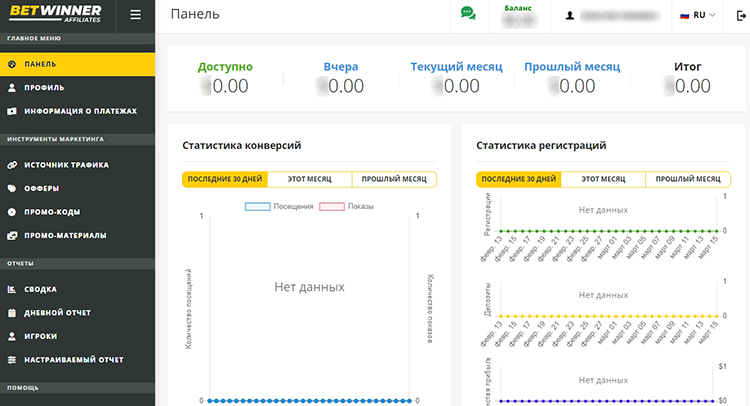Click the Настраиваемый отчет sliders icon
Viewport: 750px width, 406px height.
pyautogui.click(x=12, y=360)
